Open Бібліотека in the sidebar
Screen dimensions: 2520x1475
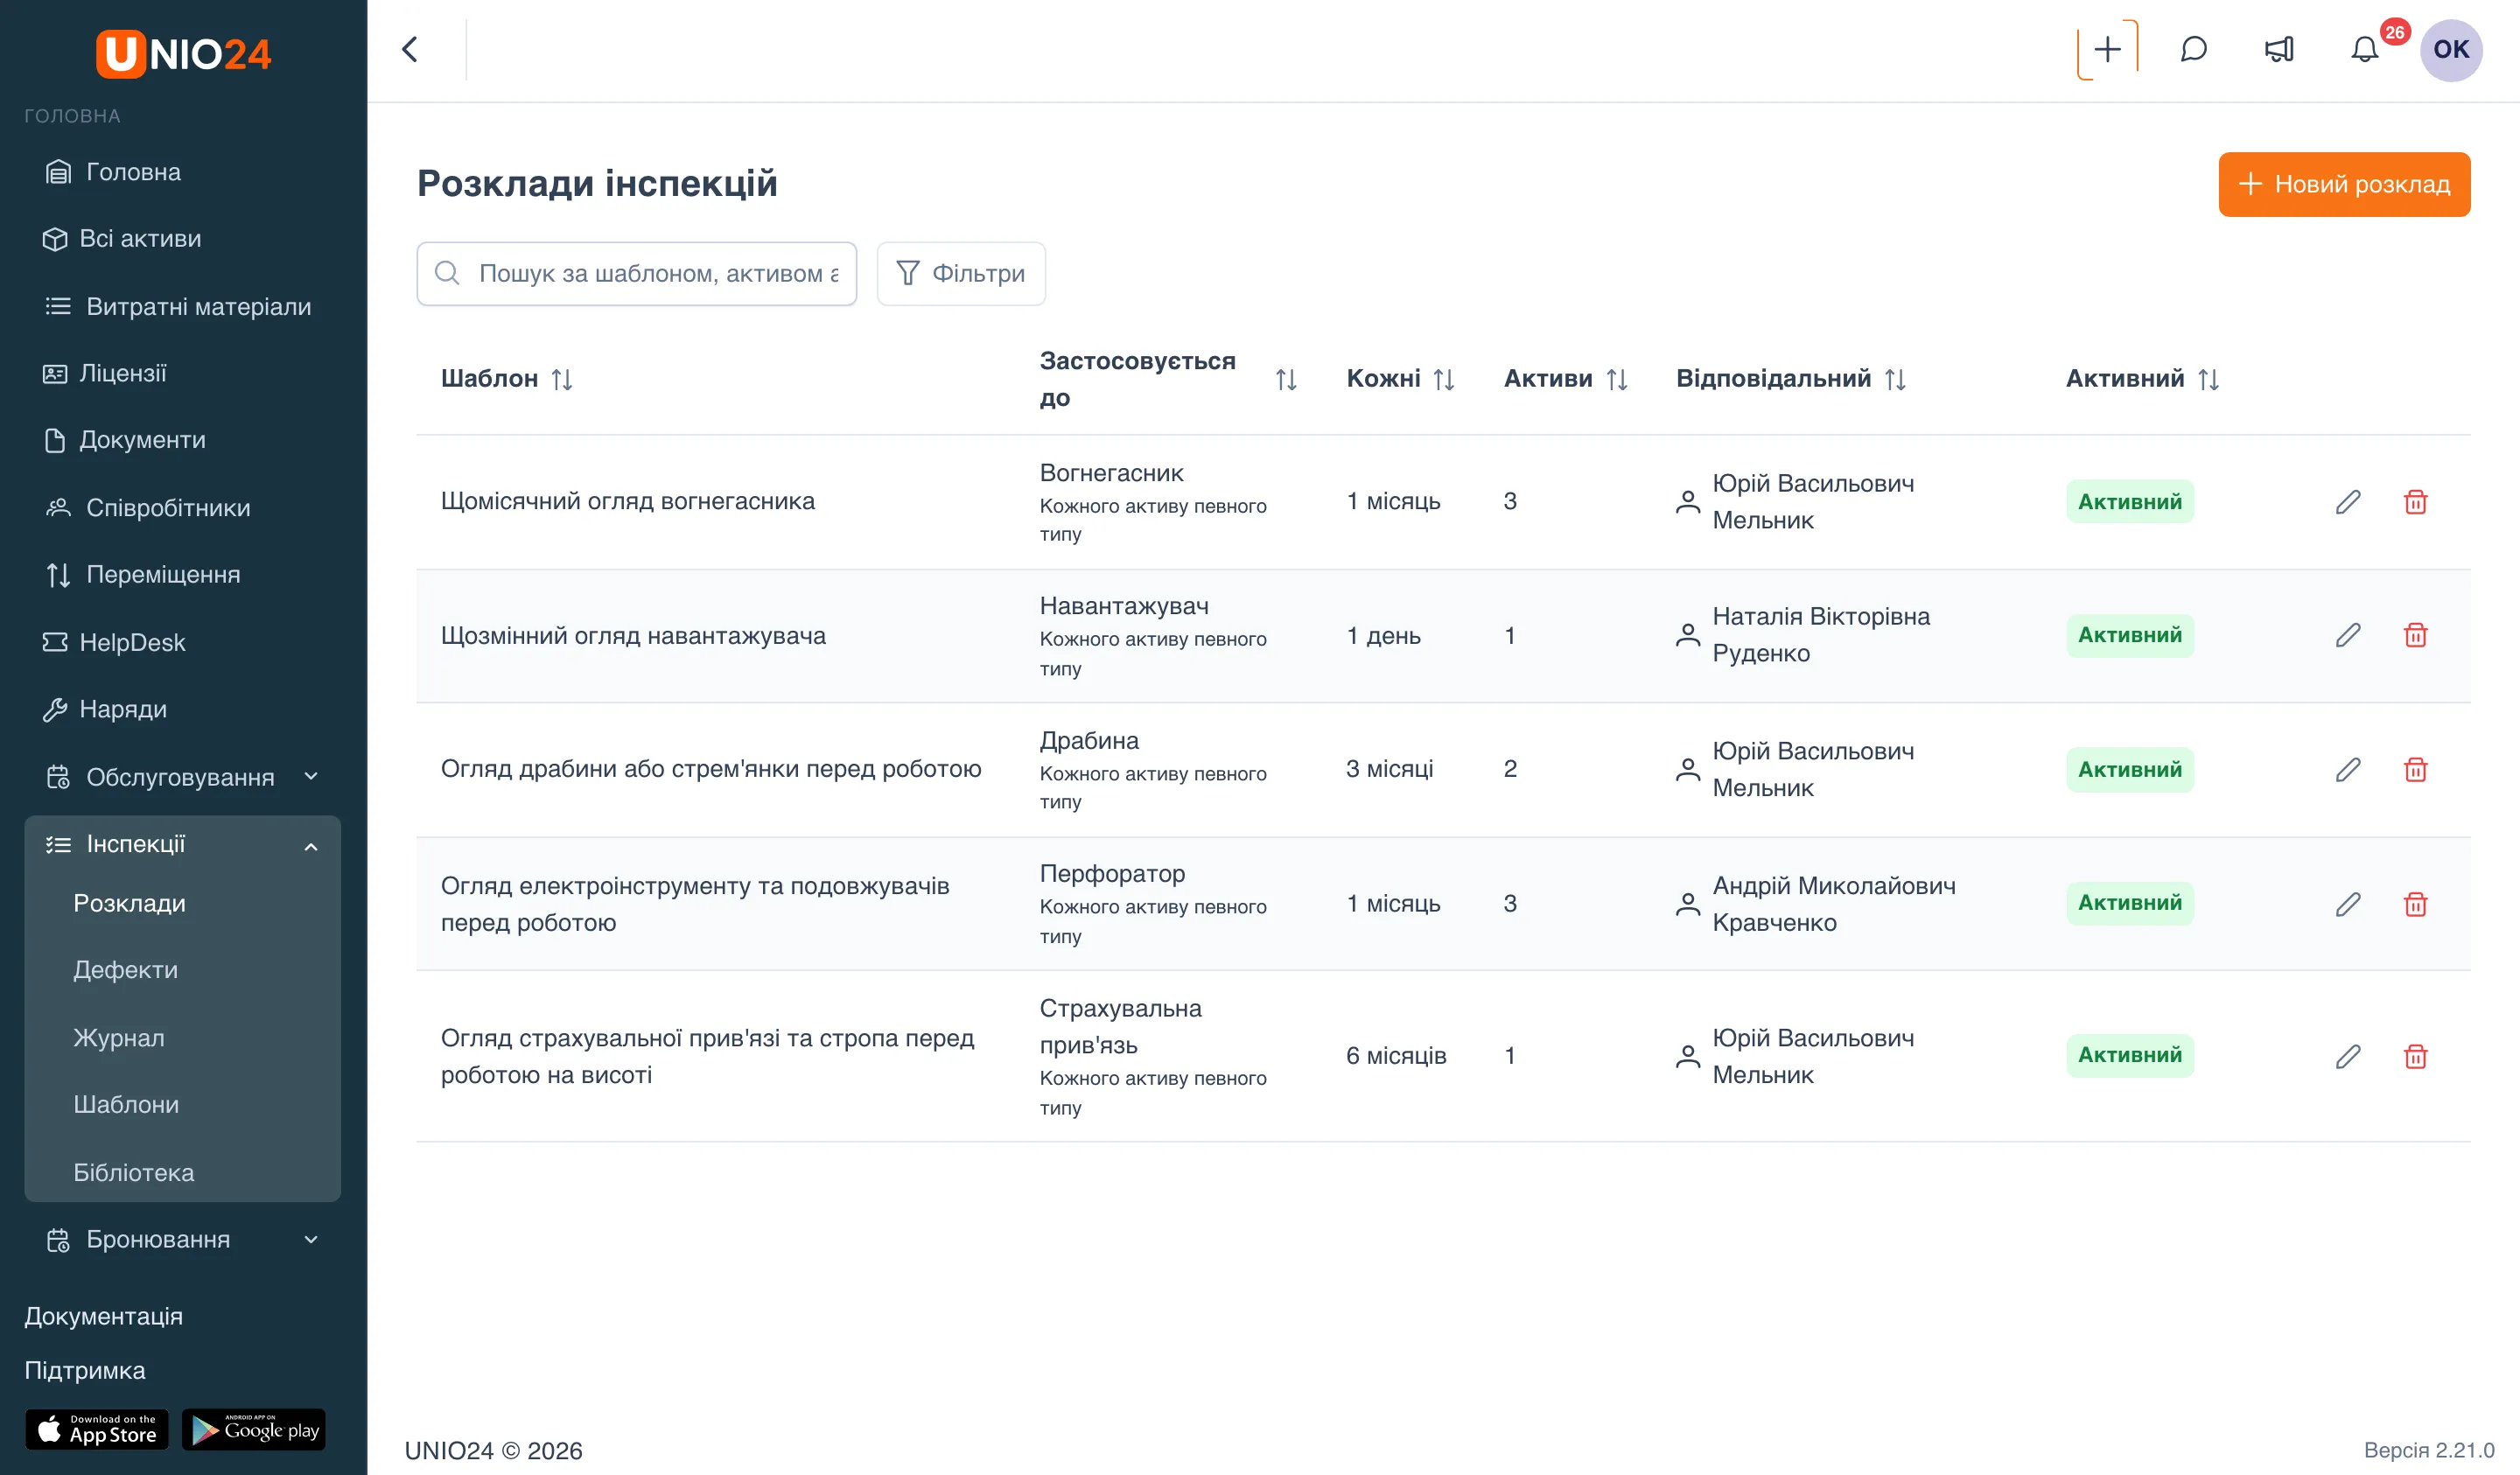[134, 1172]
